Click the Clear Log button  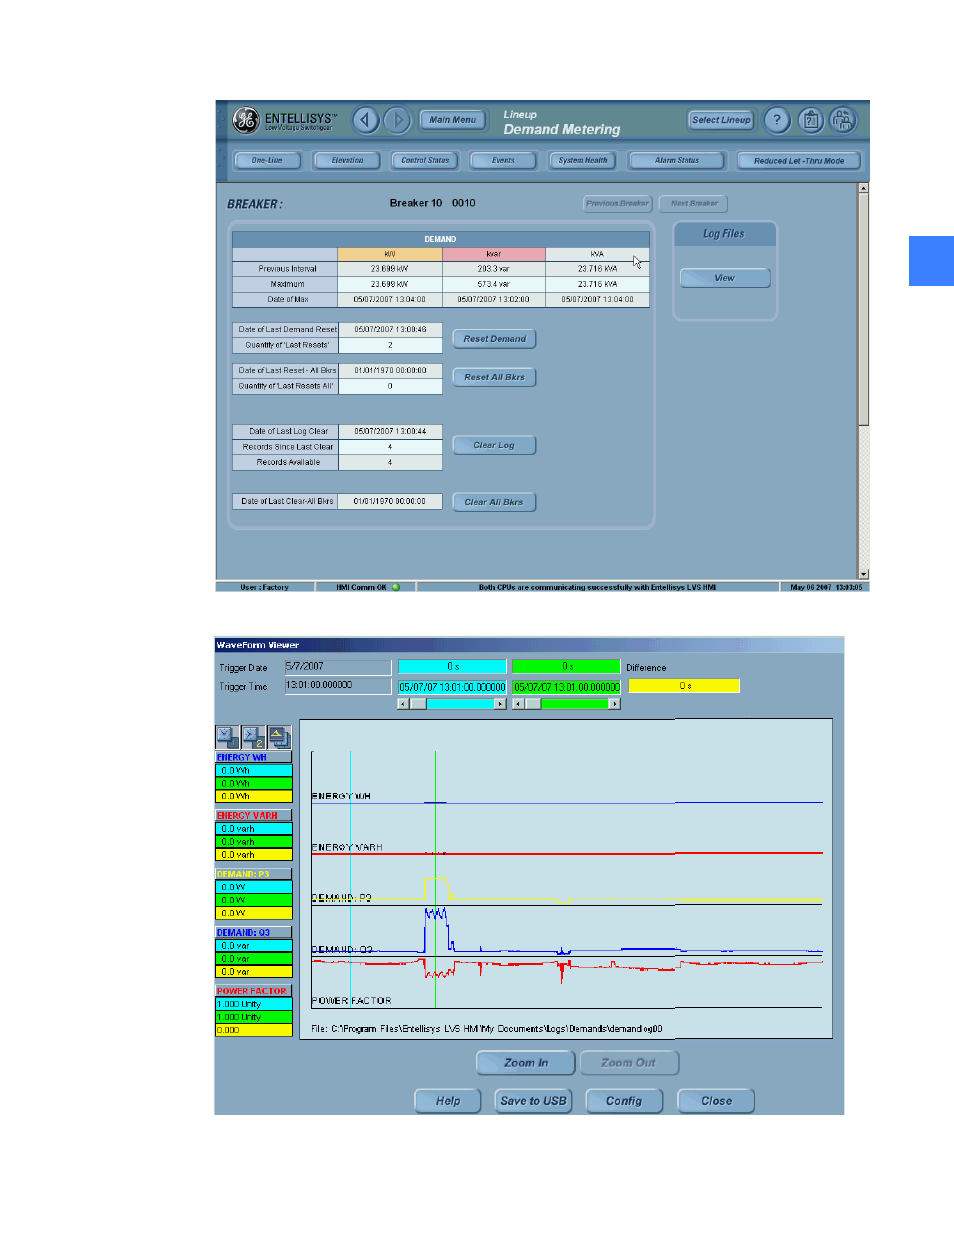[x=495, y=445]
